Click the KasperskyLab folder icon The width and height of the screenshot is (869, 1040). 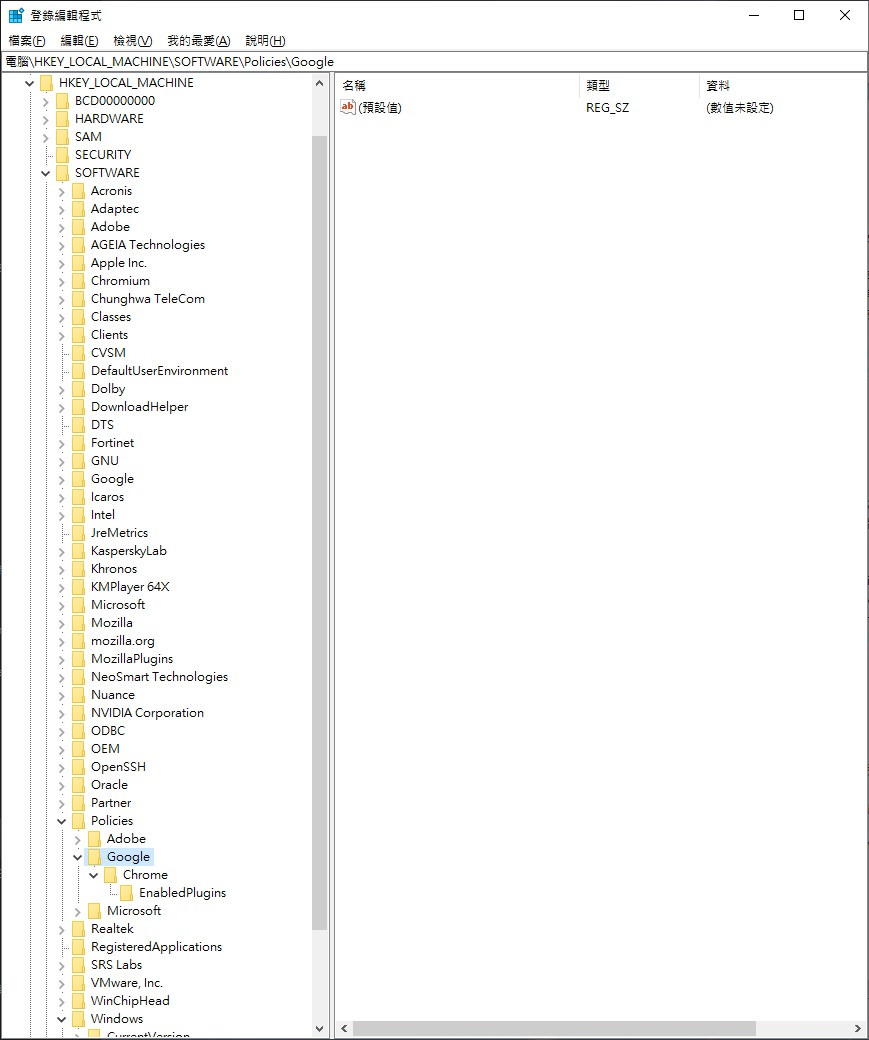pyautogui.click(x=78, y=551)
